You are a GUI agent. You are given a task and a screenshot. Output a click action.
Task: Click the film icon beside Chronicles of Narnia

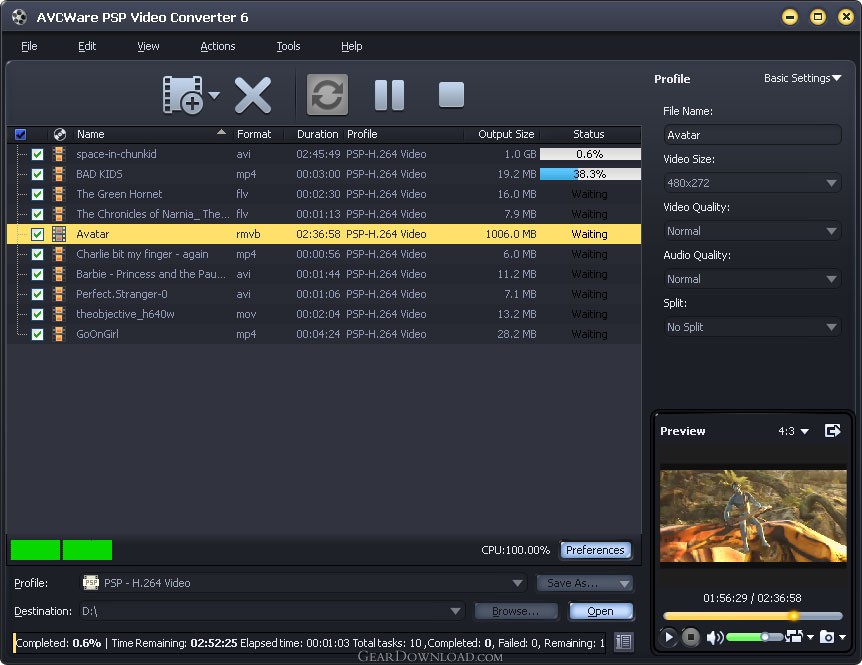pyautogui.click(x=59, y=214)
